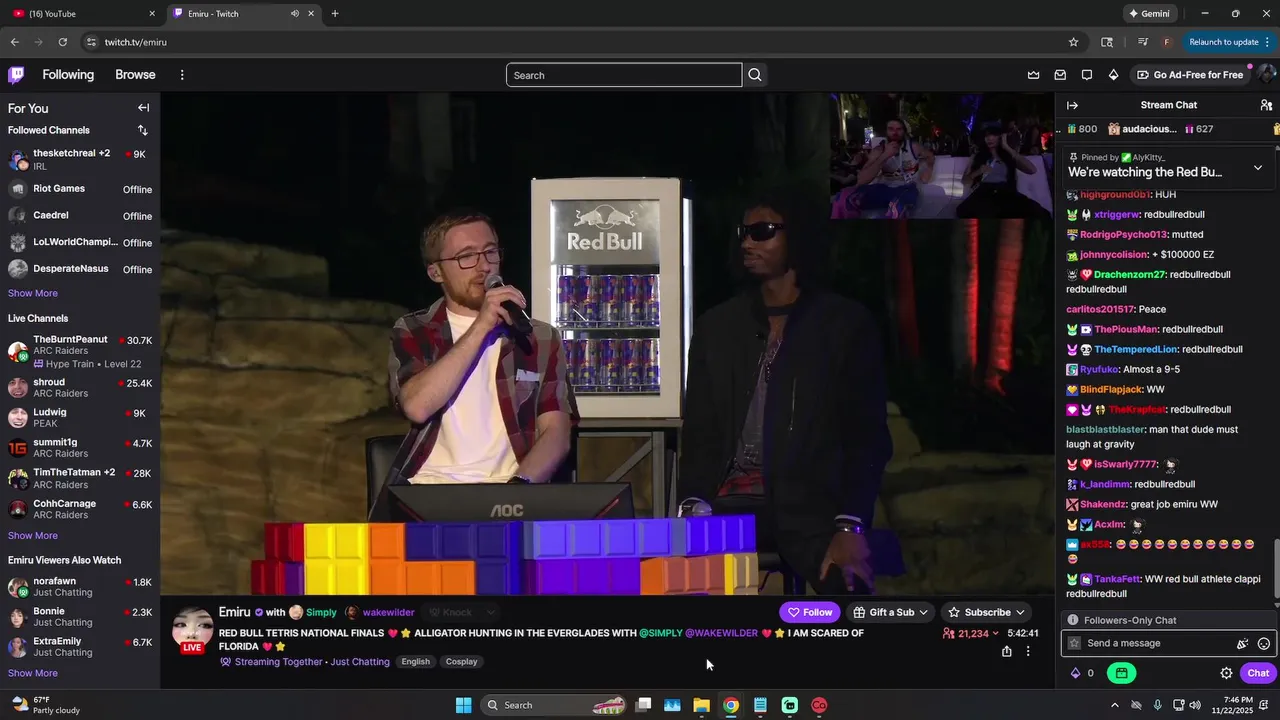Open the Subscribe dropdown button
The image size is (1280, 720).
(986, 612)
